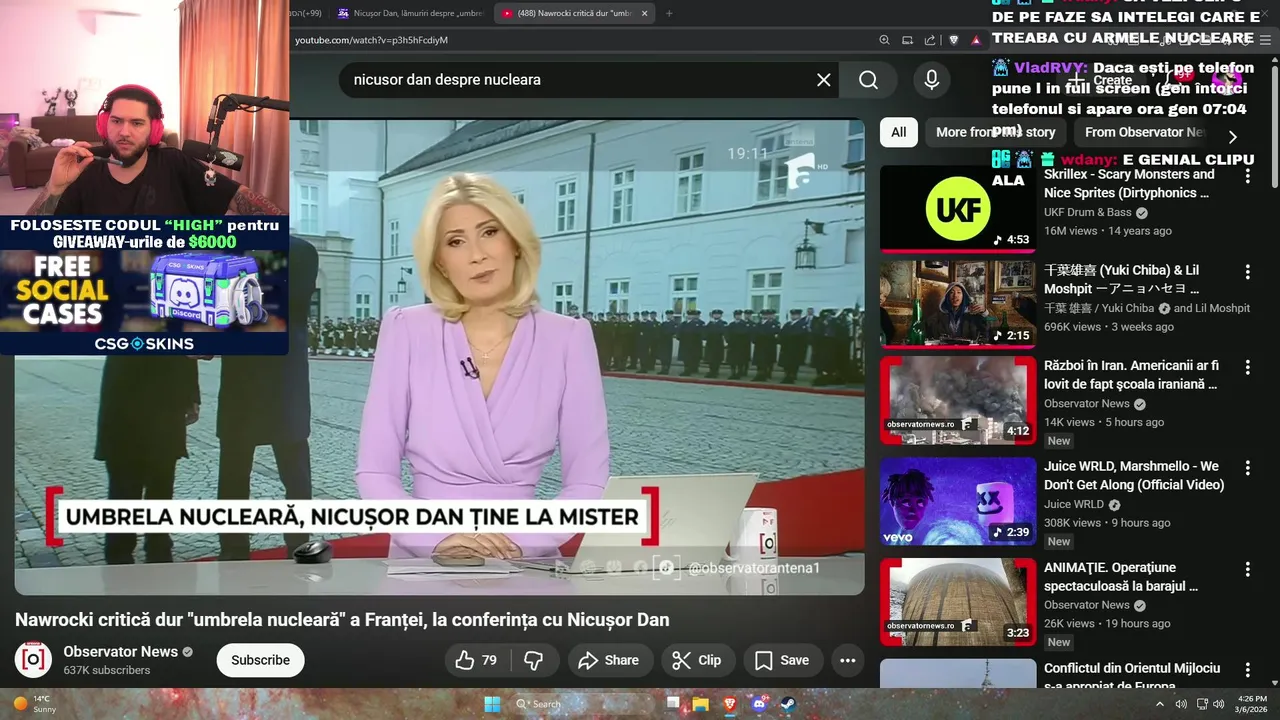
Task: Open the browser zoom magnifier icon
Action: coord(884,40)
